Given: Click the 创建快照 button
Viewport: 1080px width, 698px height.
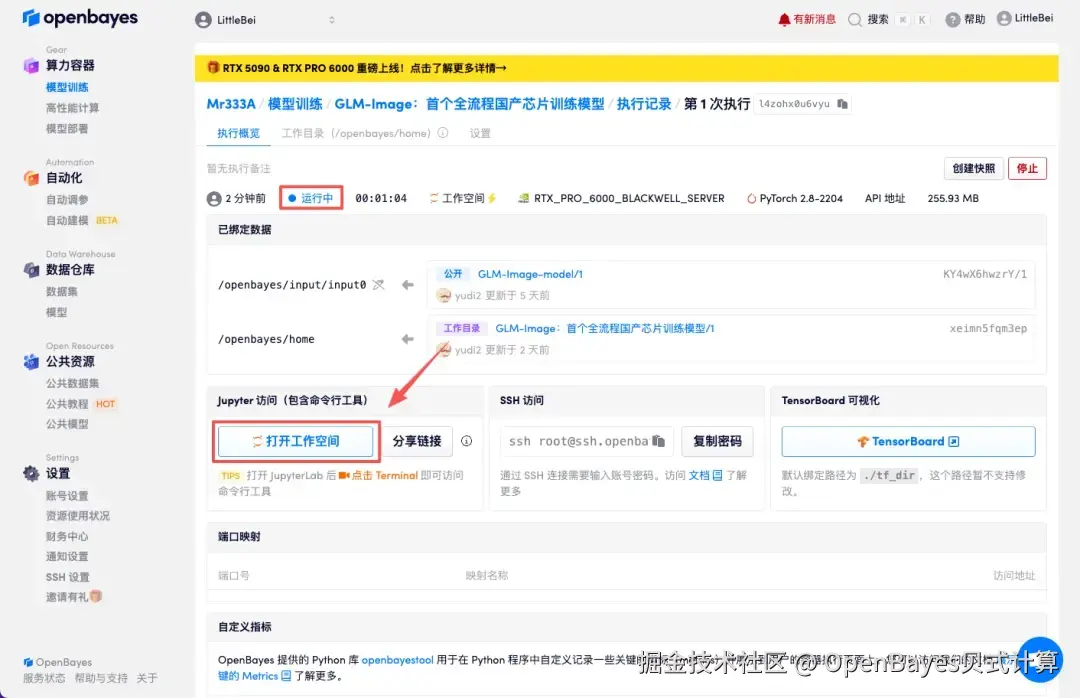Looking at the screenshot, I should pos(973,169).
